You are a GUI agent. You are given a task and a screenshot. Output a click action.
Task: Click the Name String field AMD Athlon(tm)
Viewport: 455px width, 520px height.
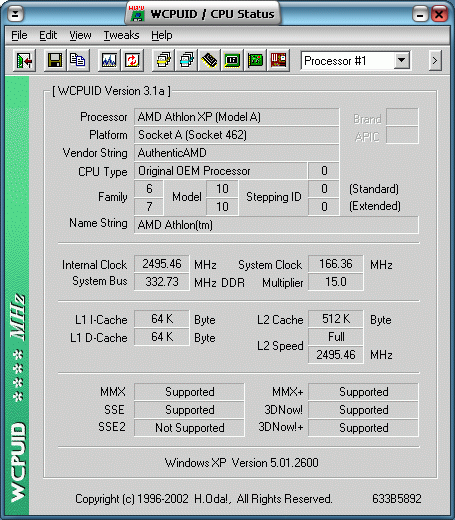point(276,225)
